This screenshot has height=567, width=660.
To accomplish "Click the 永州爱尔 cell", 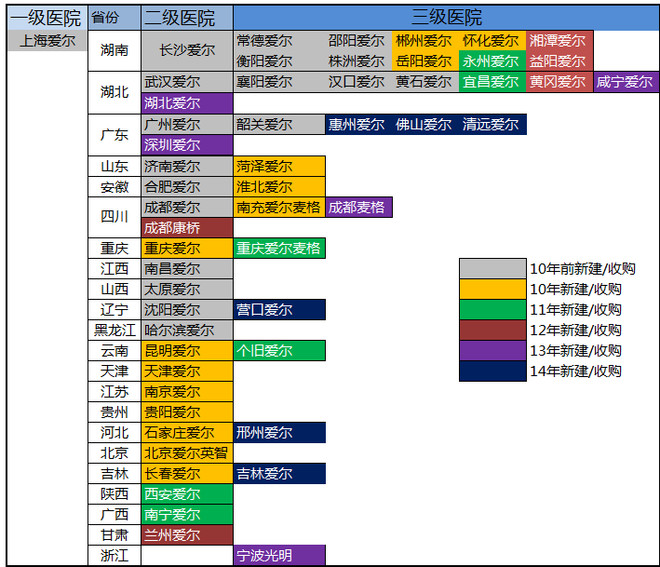I will 491,61.
